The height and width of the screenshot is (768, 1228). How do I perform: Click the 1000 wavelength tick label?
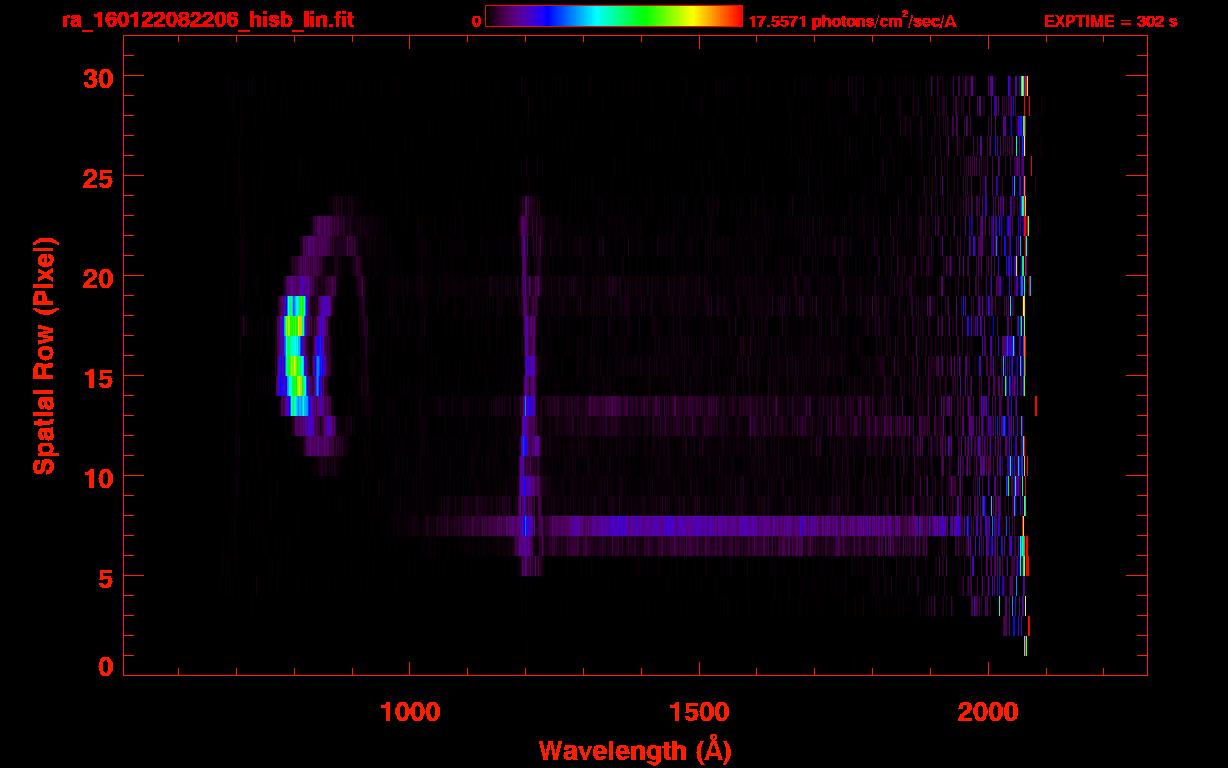coord(410,712)
